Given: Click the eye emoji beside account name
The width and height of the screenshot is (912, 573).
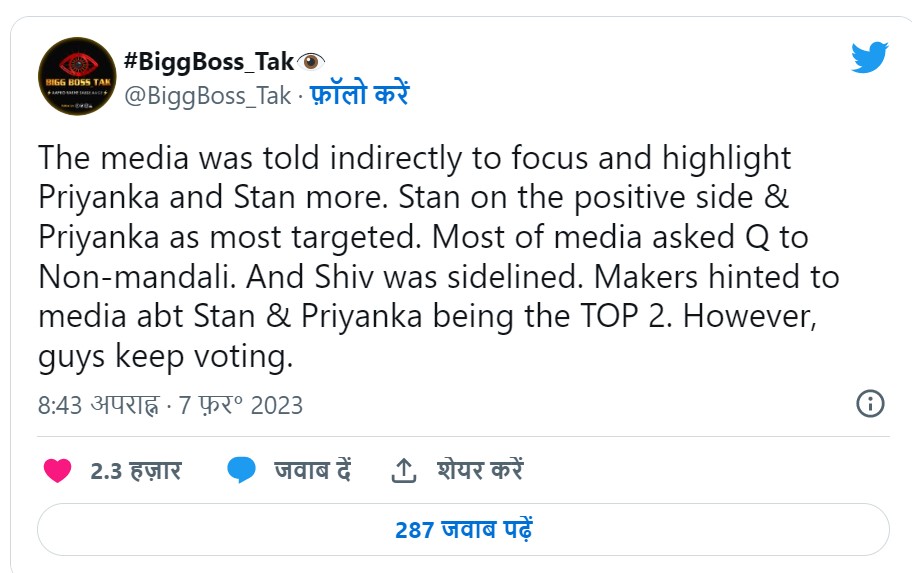Looking at the screenshot, I should pyautogui.click(x=312, y=62).
